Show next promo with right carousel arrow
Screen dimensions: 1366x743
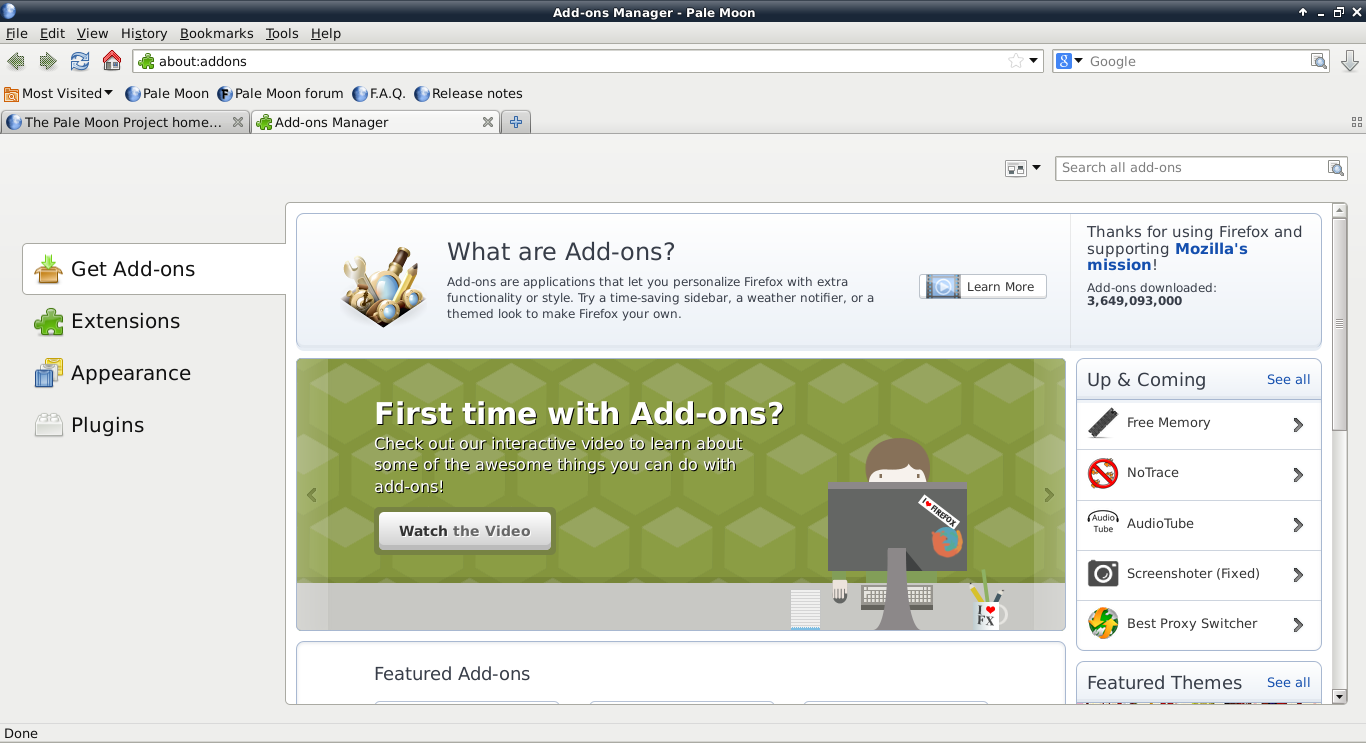pyautogui.click(x=1049, y=495)
